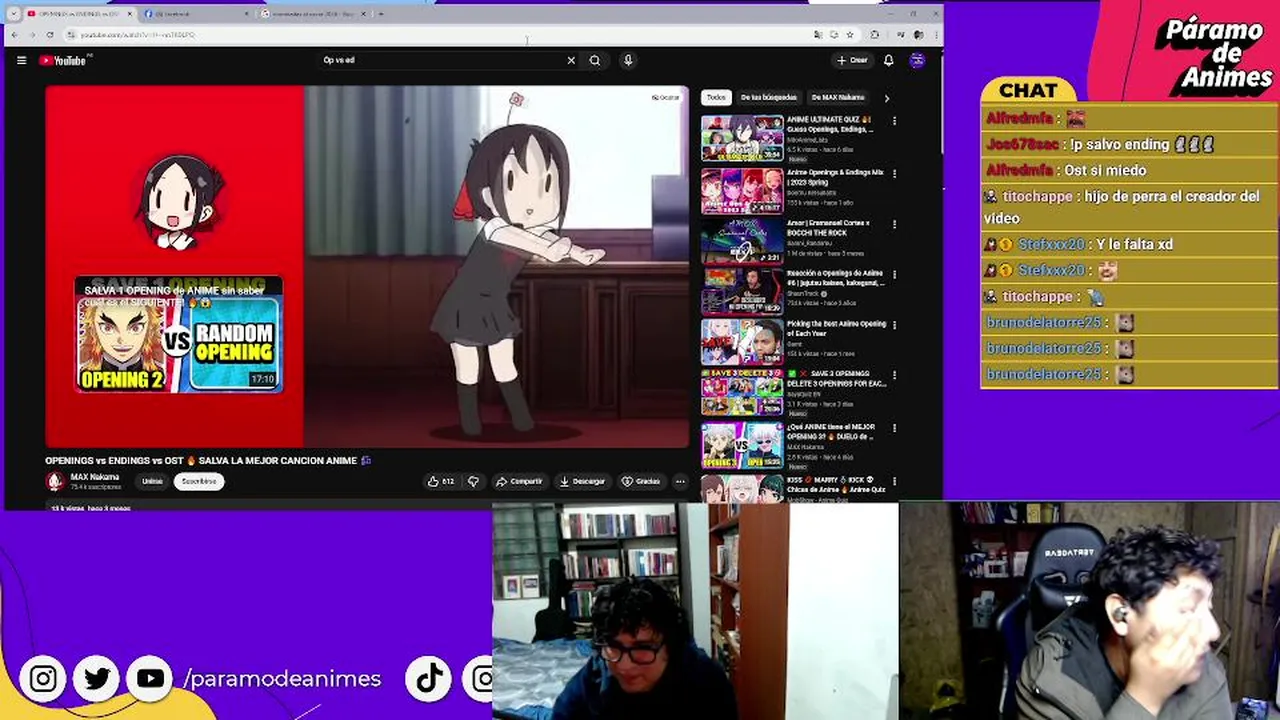Open the ¿Qué ANIME tiene el MEJOR OPENING thumbnail
Viewport: 1280px width, 720px height.
[x=742, y=445]
